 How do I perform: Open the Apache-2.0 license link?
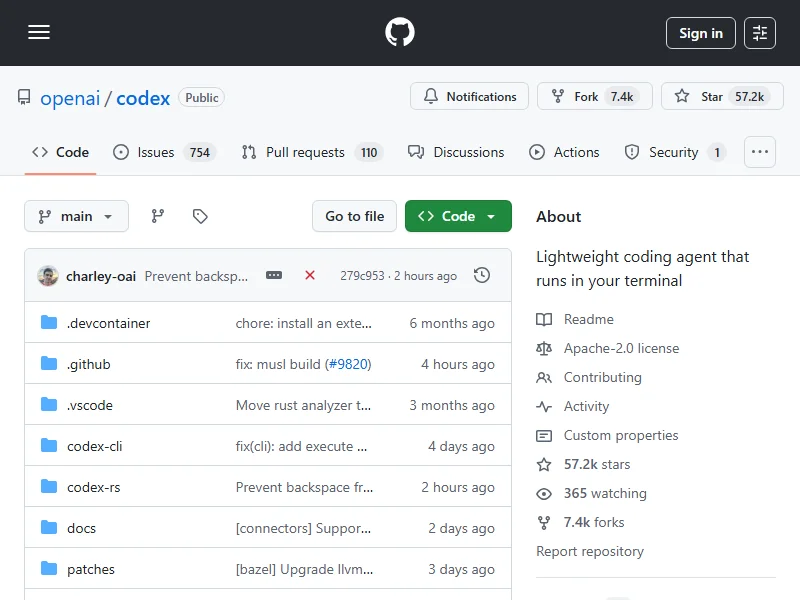pyautogui.click(x=620, y=348)
